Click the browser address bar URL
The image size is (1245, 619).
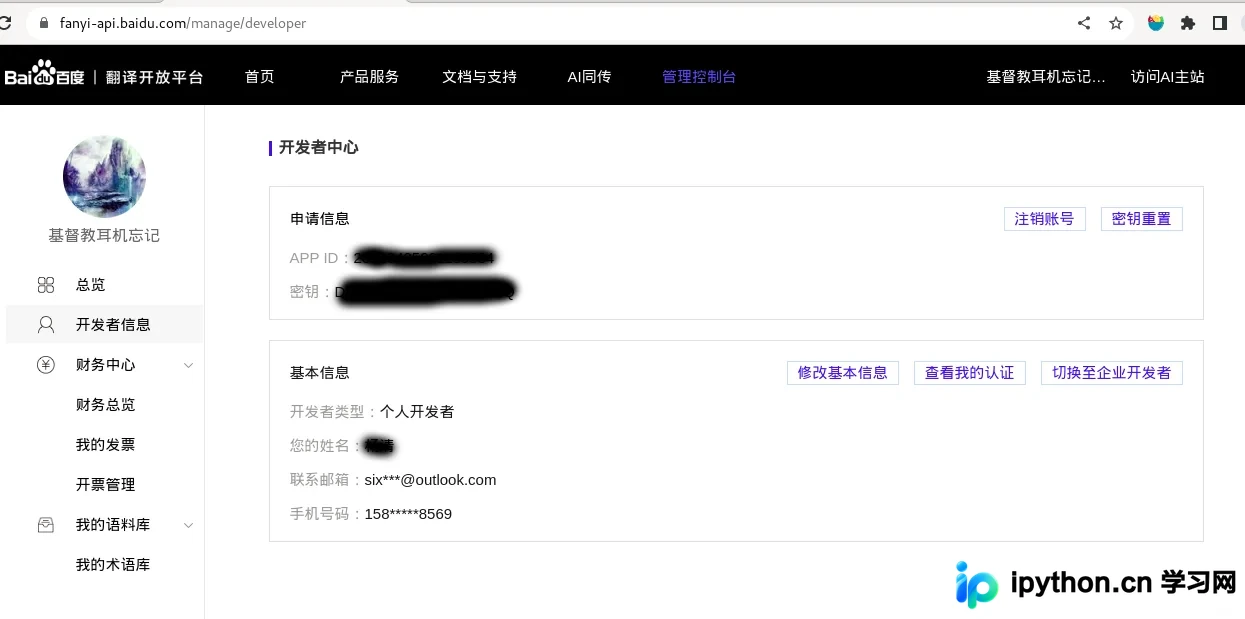pyautogui.click(x=183, y=23)
